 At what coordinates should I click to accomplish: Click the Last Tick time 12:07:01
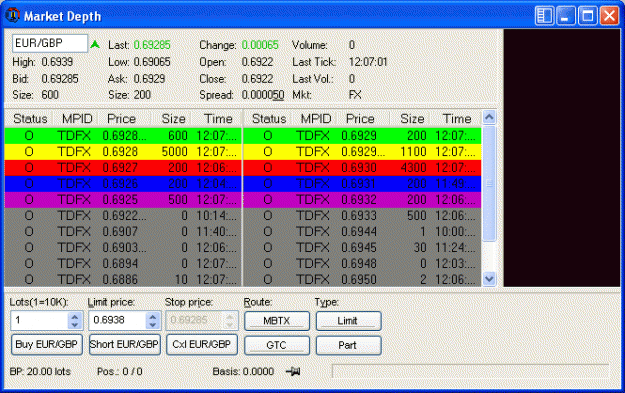click(368, 62)
